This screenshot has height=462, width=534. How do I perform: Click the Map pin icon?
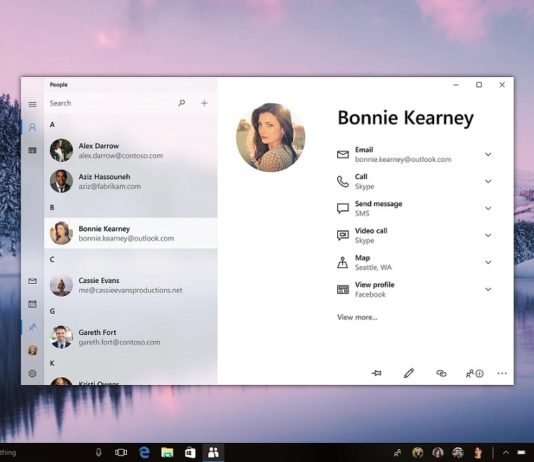pyautogui.click(x=343, y=262)
